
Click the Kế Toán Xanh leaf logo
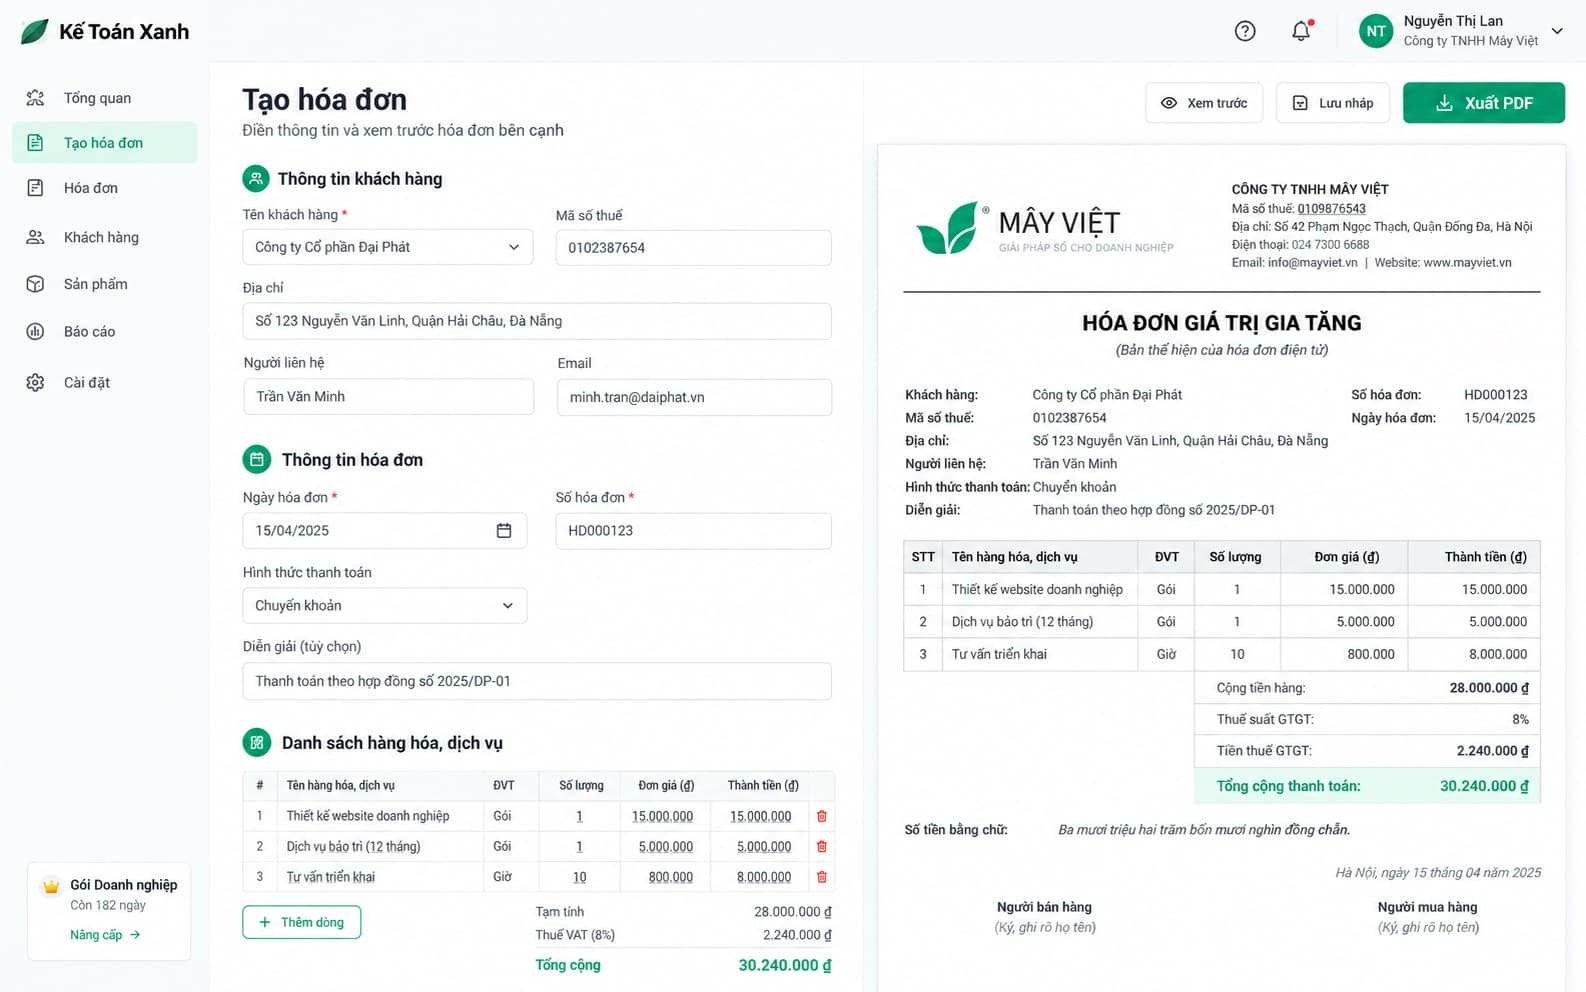pyautogui.click(x=35, y=31)
